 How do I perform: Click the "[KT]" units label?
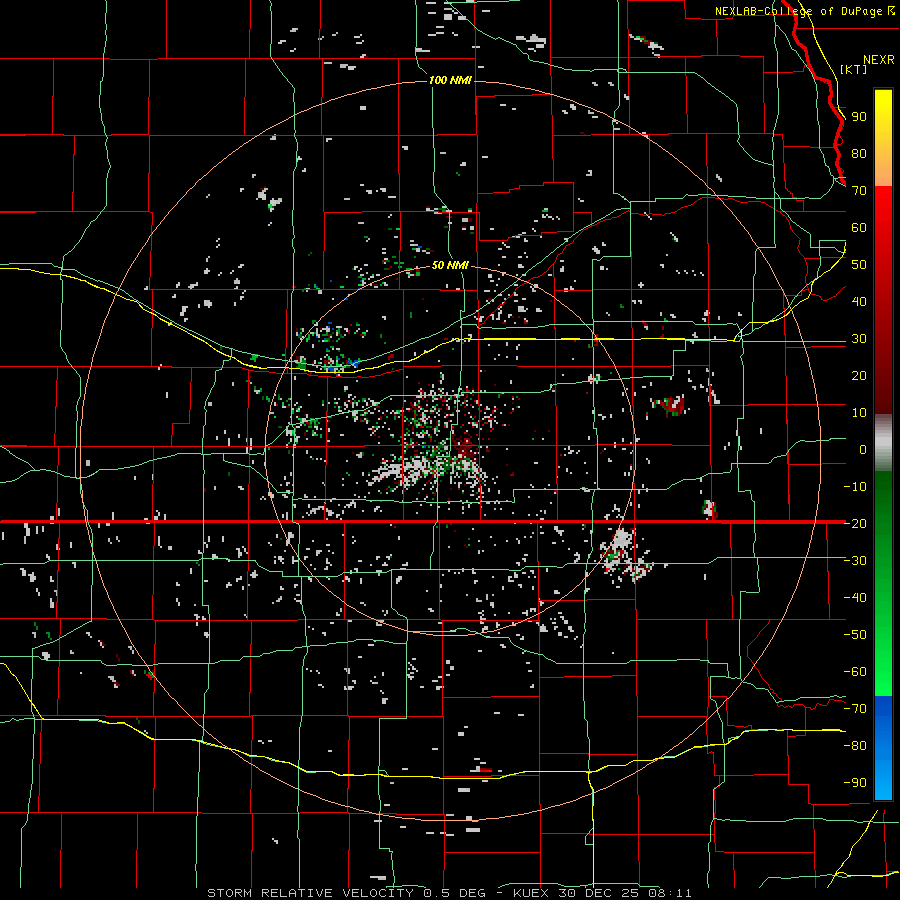point(853,69)
